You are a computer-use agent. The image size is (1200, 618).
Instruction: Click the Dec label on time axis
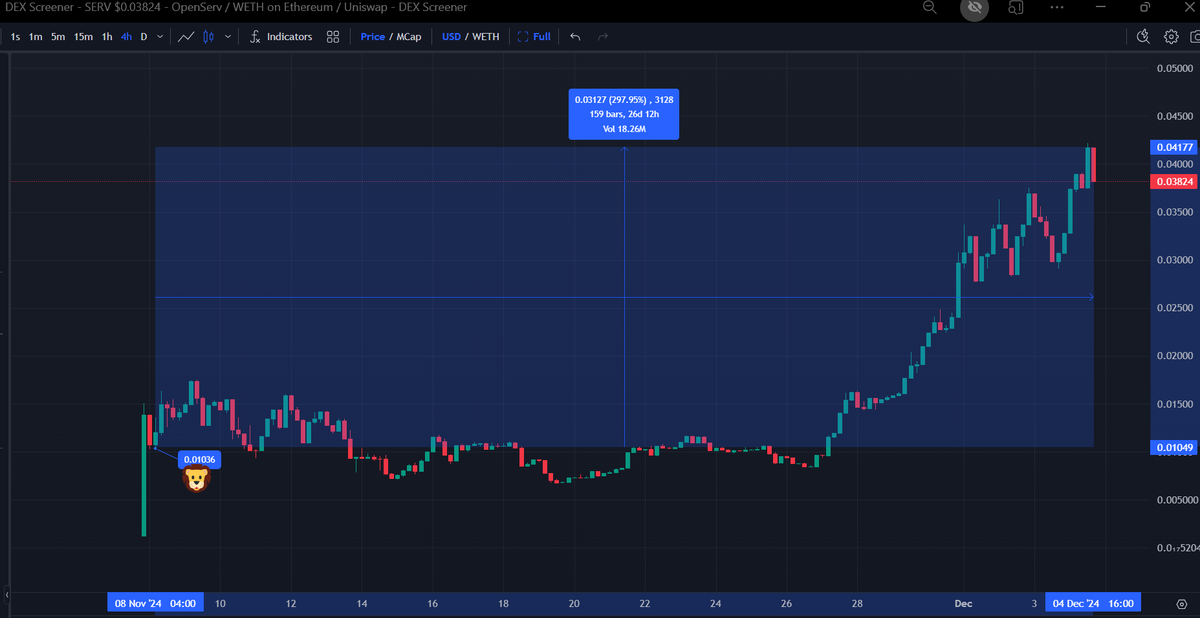[x=963, y=604]
